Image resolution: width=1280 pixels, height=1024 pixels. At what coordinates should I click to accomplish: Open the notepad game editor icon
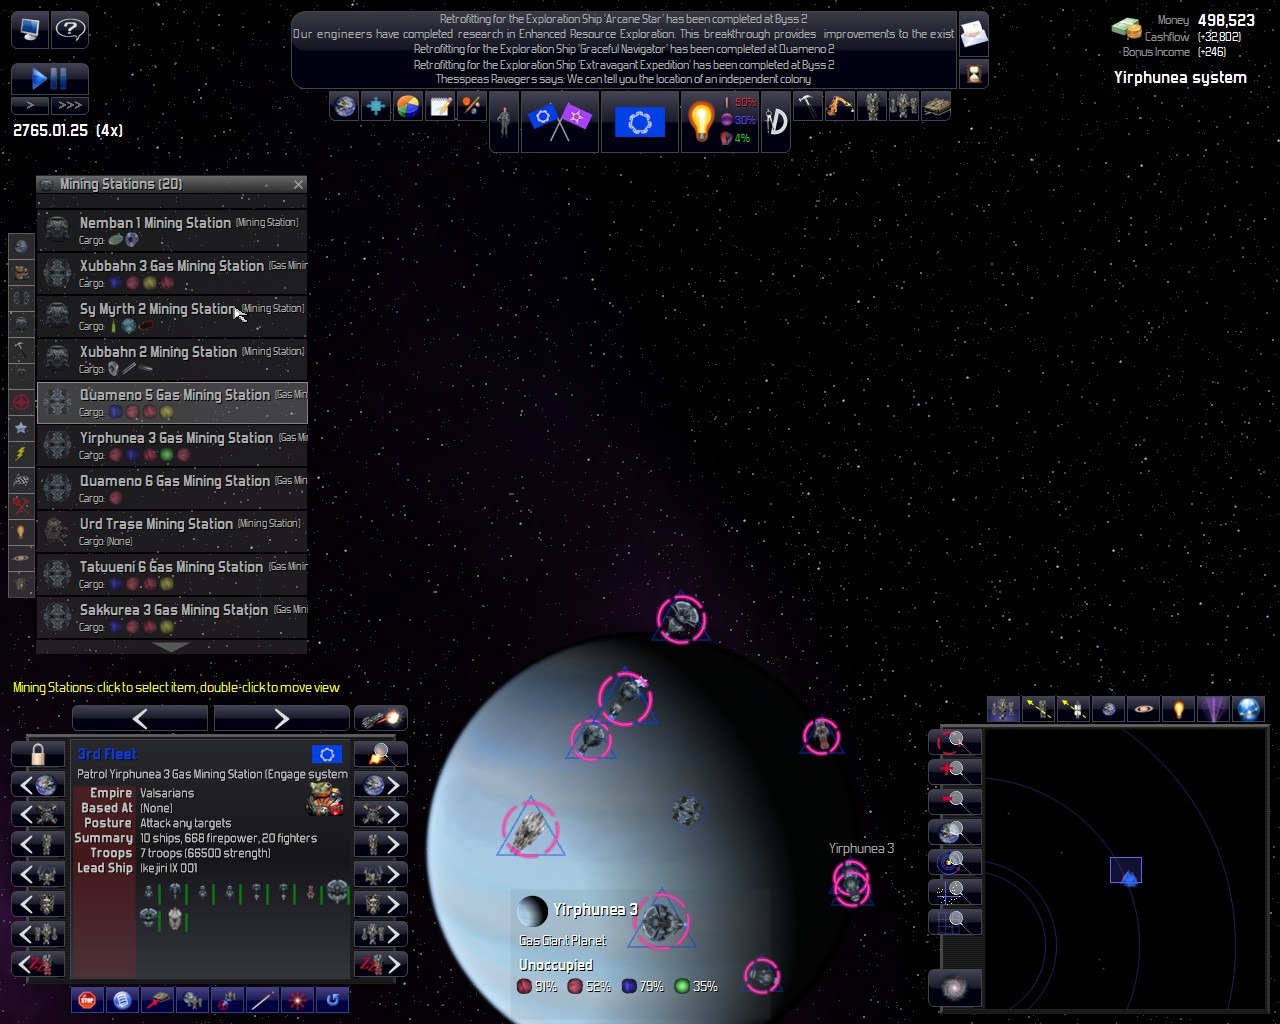pyautogui.click(x=440, y=106)
